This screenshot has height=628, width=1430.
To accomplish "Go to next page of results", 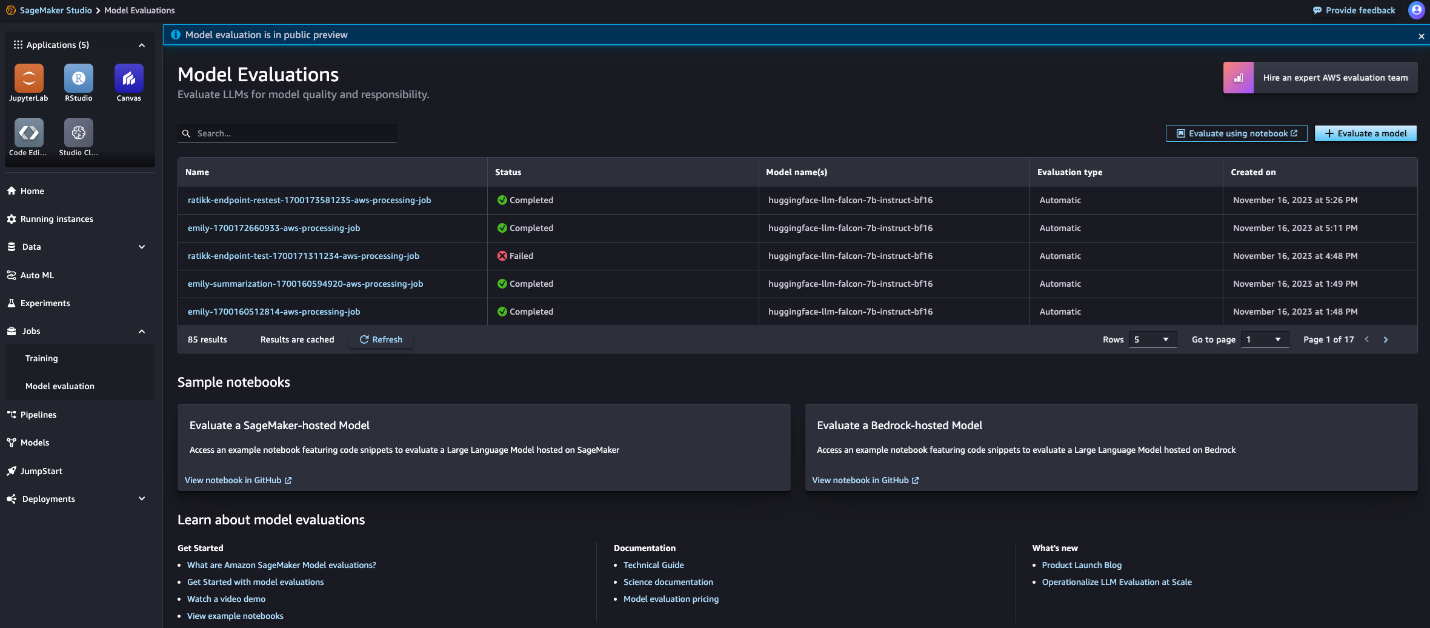I will tap(1386, 339).
